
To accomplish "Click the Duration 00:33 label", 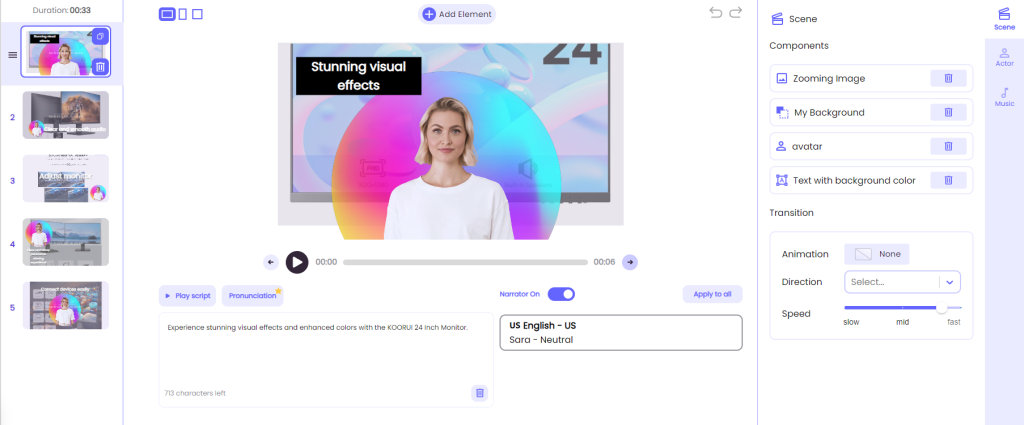I will [61, 10].
